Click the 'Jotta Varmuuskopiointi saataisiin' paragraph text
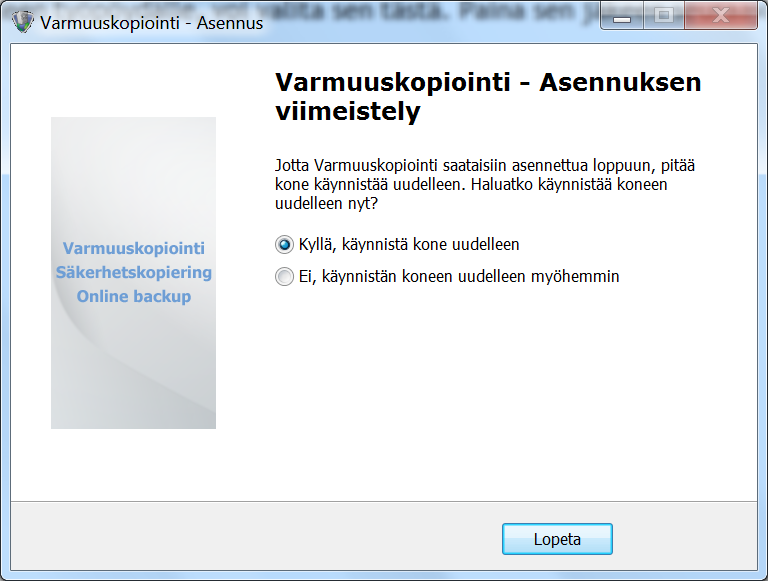 coord(485,184)
